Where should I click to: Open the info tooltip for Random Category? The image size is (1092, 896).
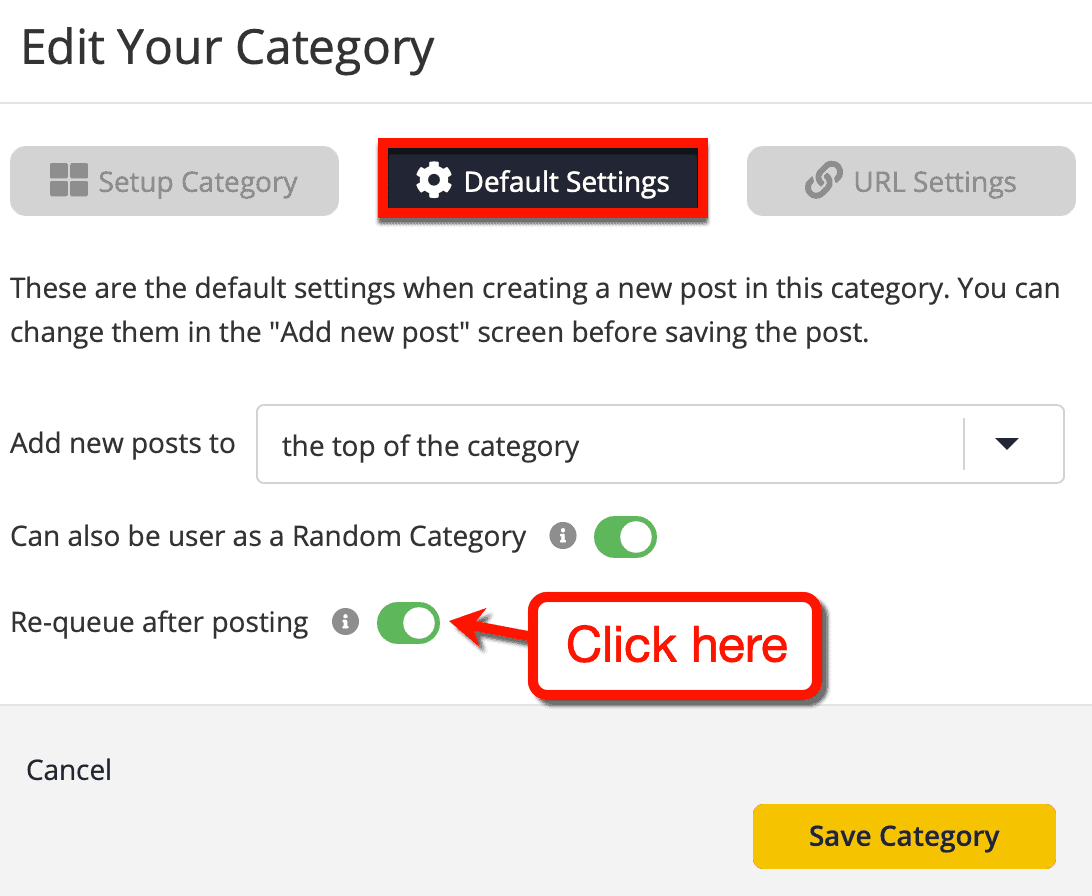coord(562,537)
